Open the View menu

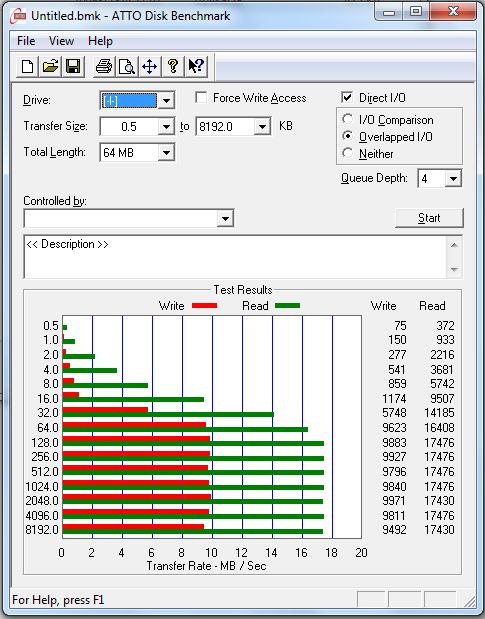tap(61, 41)
